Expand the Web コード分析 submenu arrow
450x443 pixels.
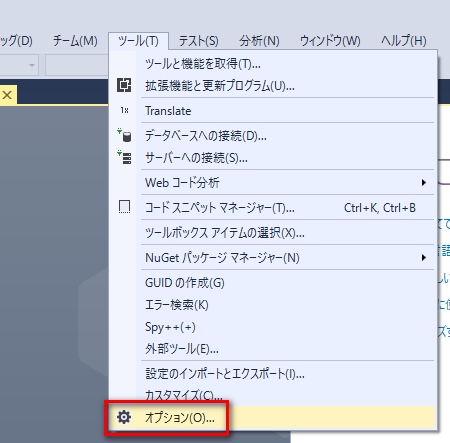(x=424, y=183)
